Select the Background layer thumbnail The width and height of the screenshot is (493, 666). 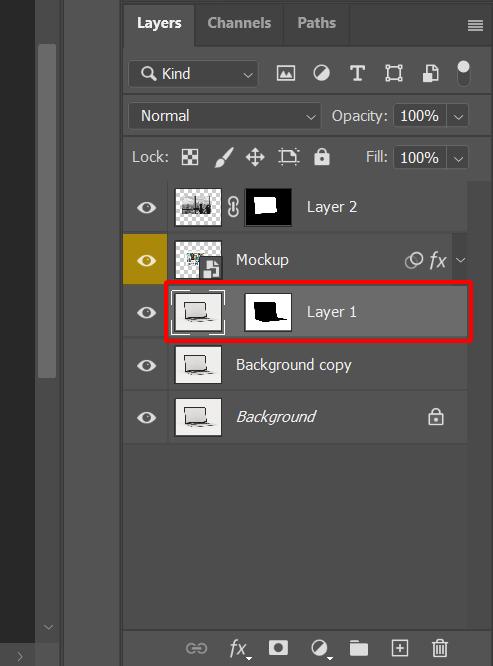pos(198,417)
